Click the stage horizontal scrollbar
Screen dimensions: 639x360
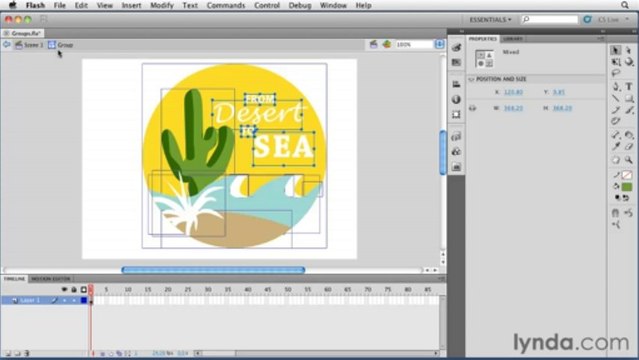click(x=213, y=270)
